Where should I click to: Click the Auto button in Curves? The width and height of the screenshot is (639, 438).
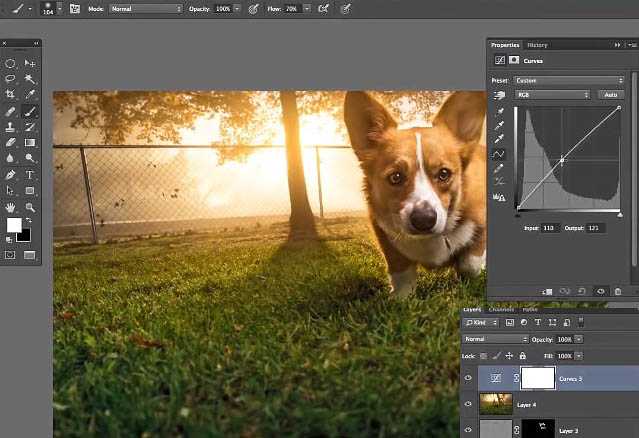coord(610,94)
